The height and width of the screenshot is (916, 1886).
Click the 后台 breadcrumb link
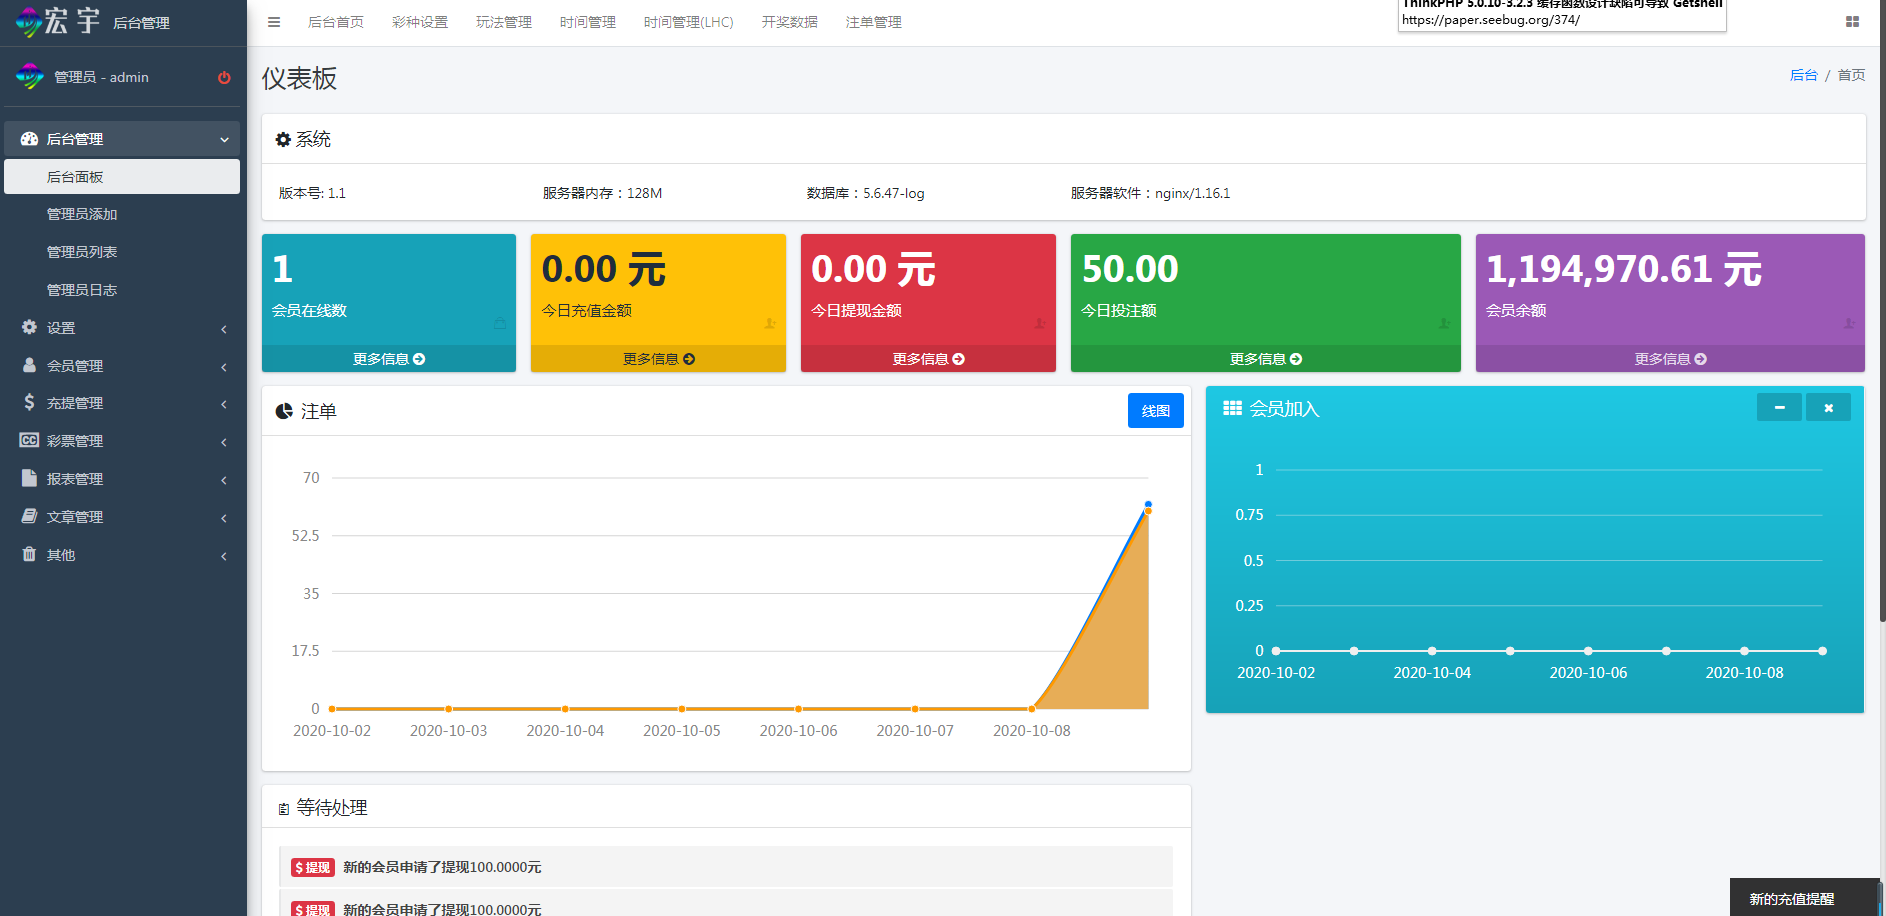click(1803, 75)
